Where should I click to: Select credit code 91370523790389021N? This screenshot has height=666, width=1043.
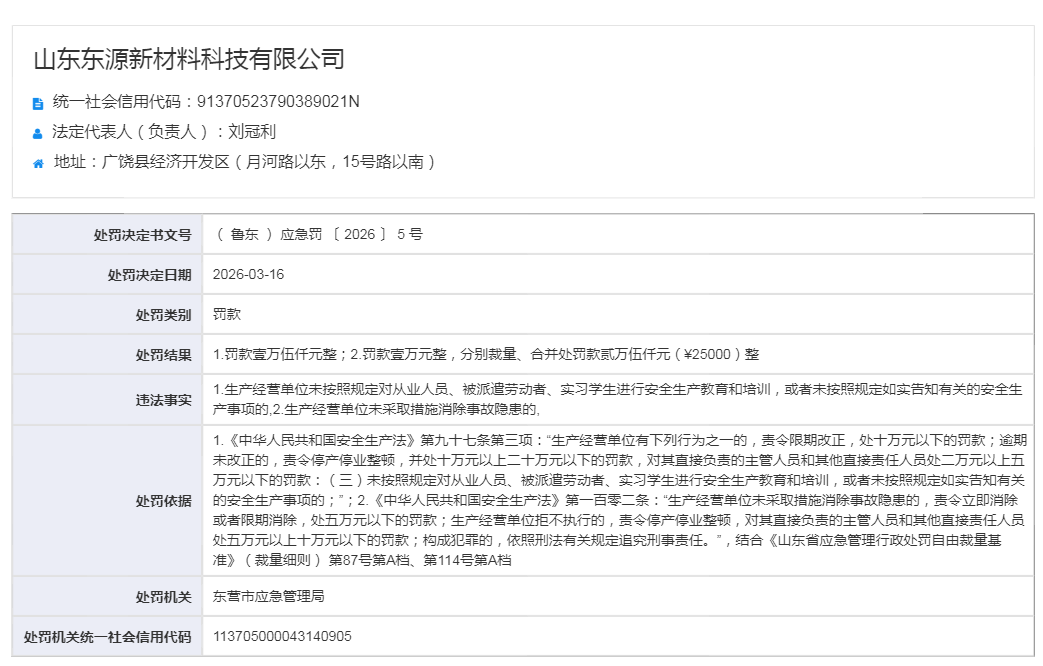(x=278, y=102)
